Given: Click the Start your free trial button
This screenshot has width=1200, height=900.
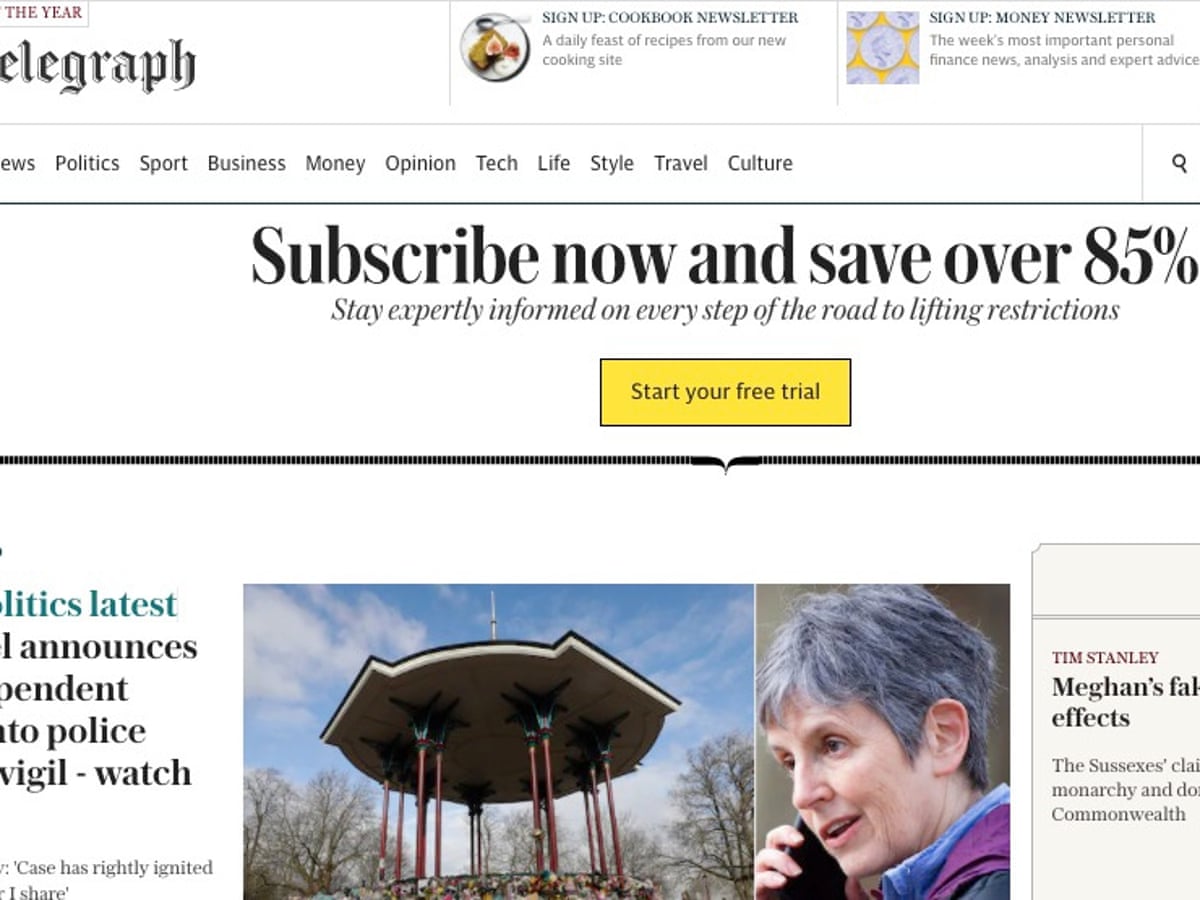Looking at the screenshot, I should (725, 392).
